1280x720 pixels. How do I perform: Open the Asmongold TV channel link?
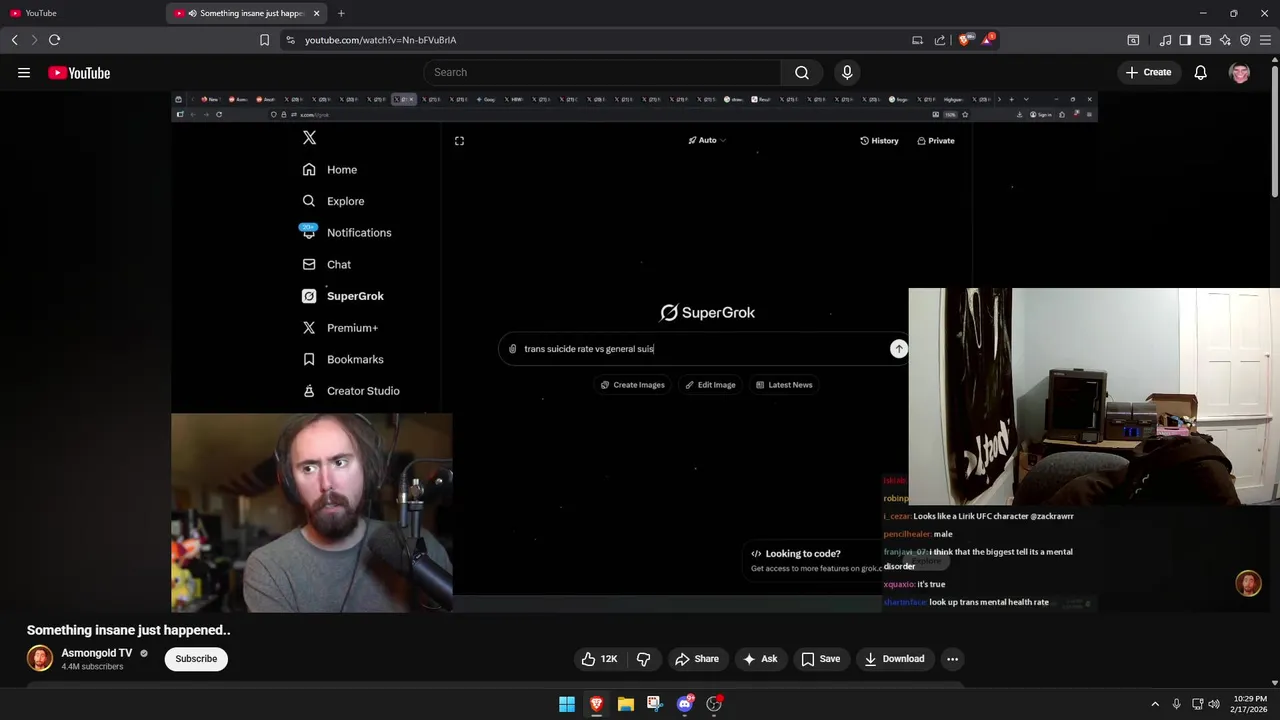tap(96, 653)
